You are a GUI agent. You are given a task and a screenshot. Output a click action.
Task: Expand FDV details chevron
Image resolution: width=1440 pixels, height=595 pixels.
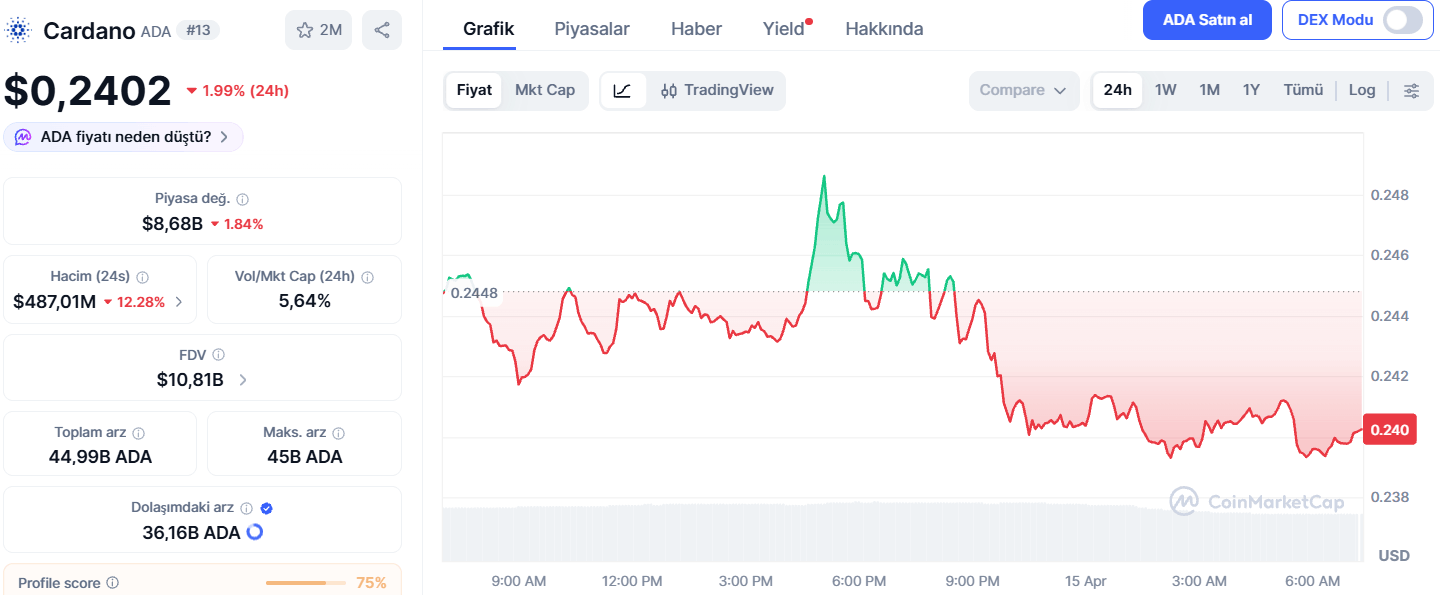(x=243, y=379)
